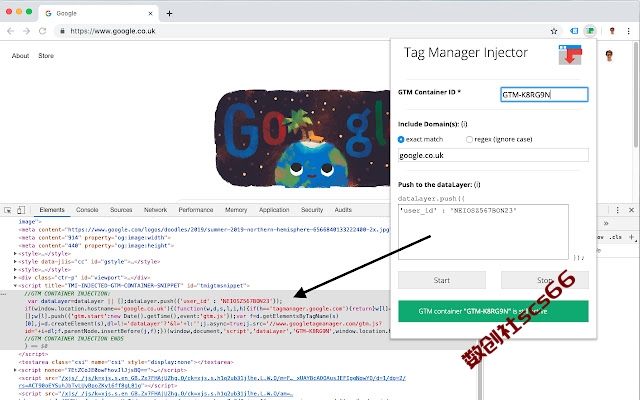Click the Stop button in Tag Manager Injector
The height and width of the screenshot is (400, 640).
544,280
